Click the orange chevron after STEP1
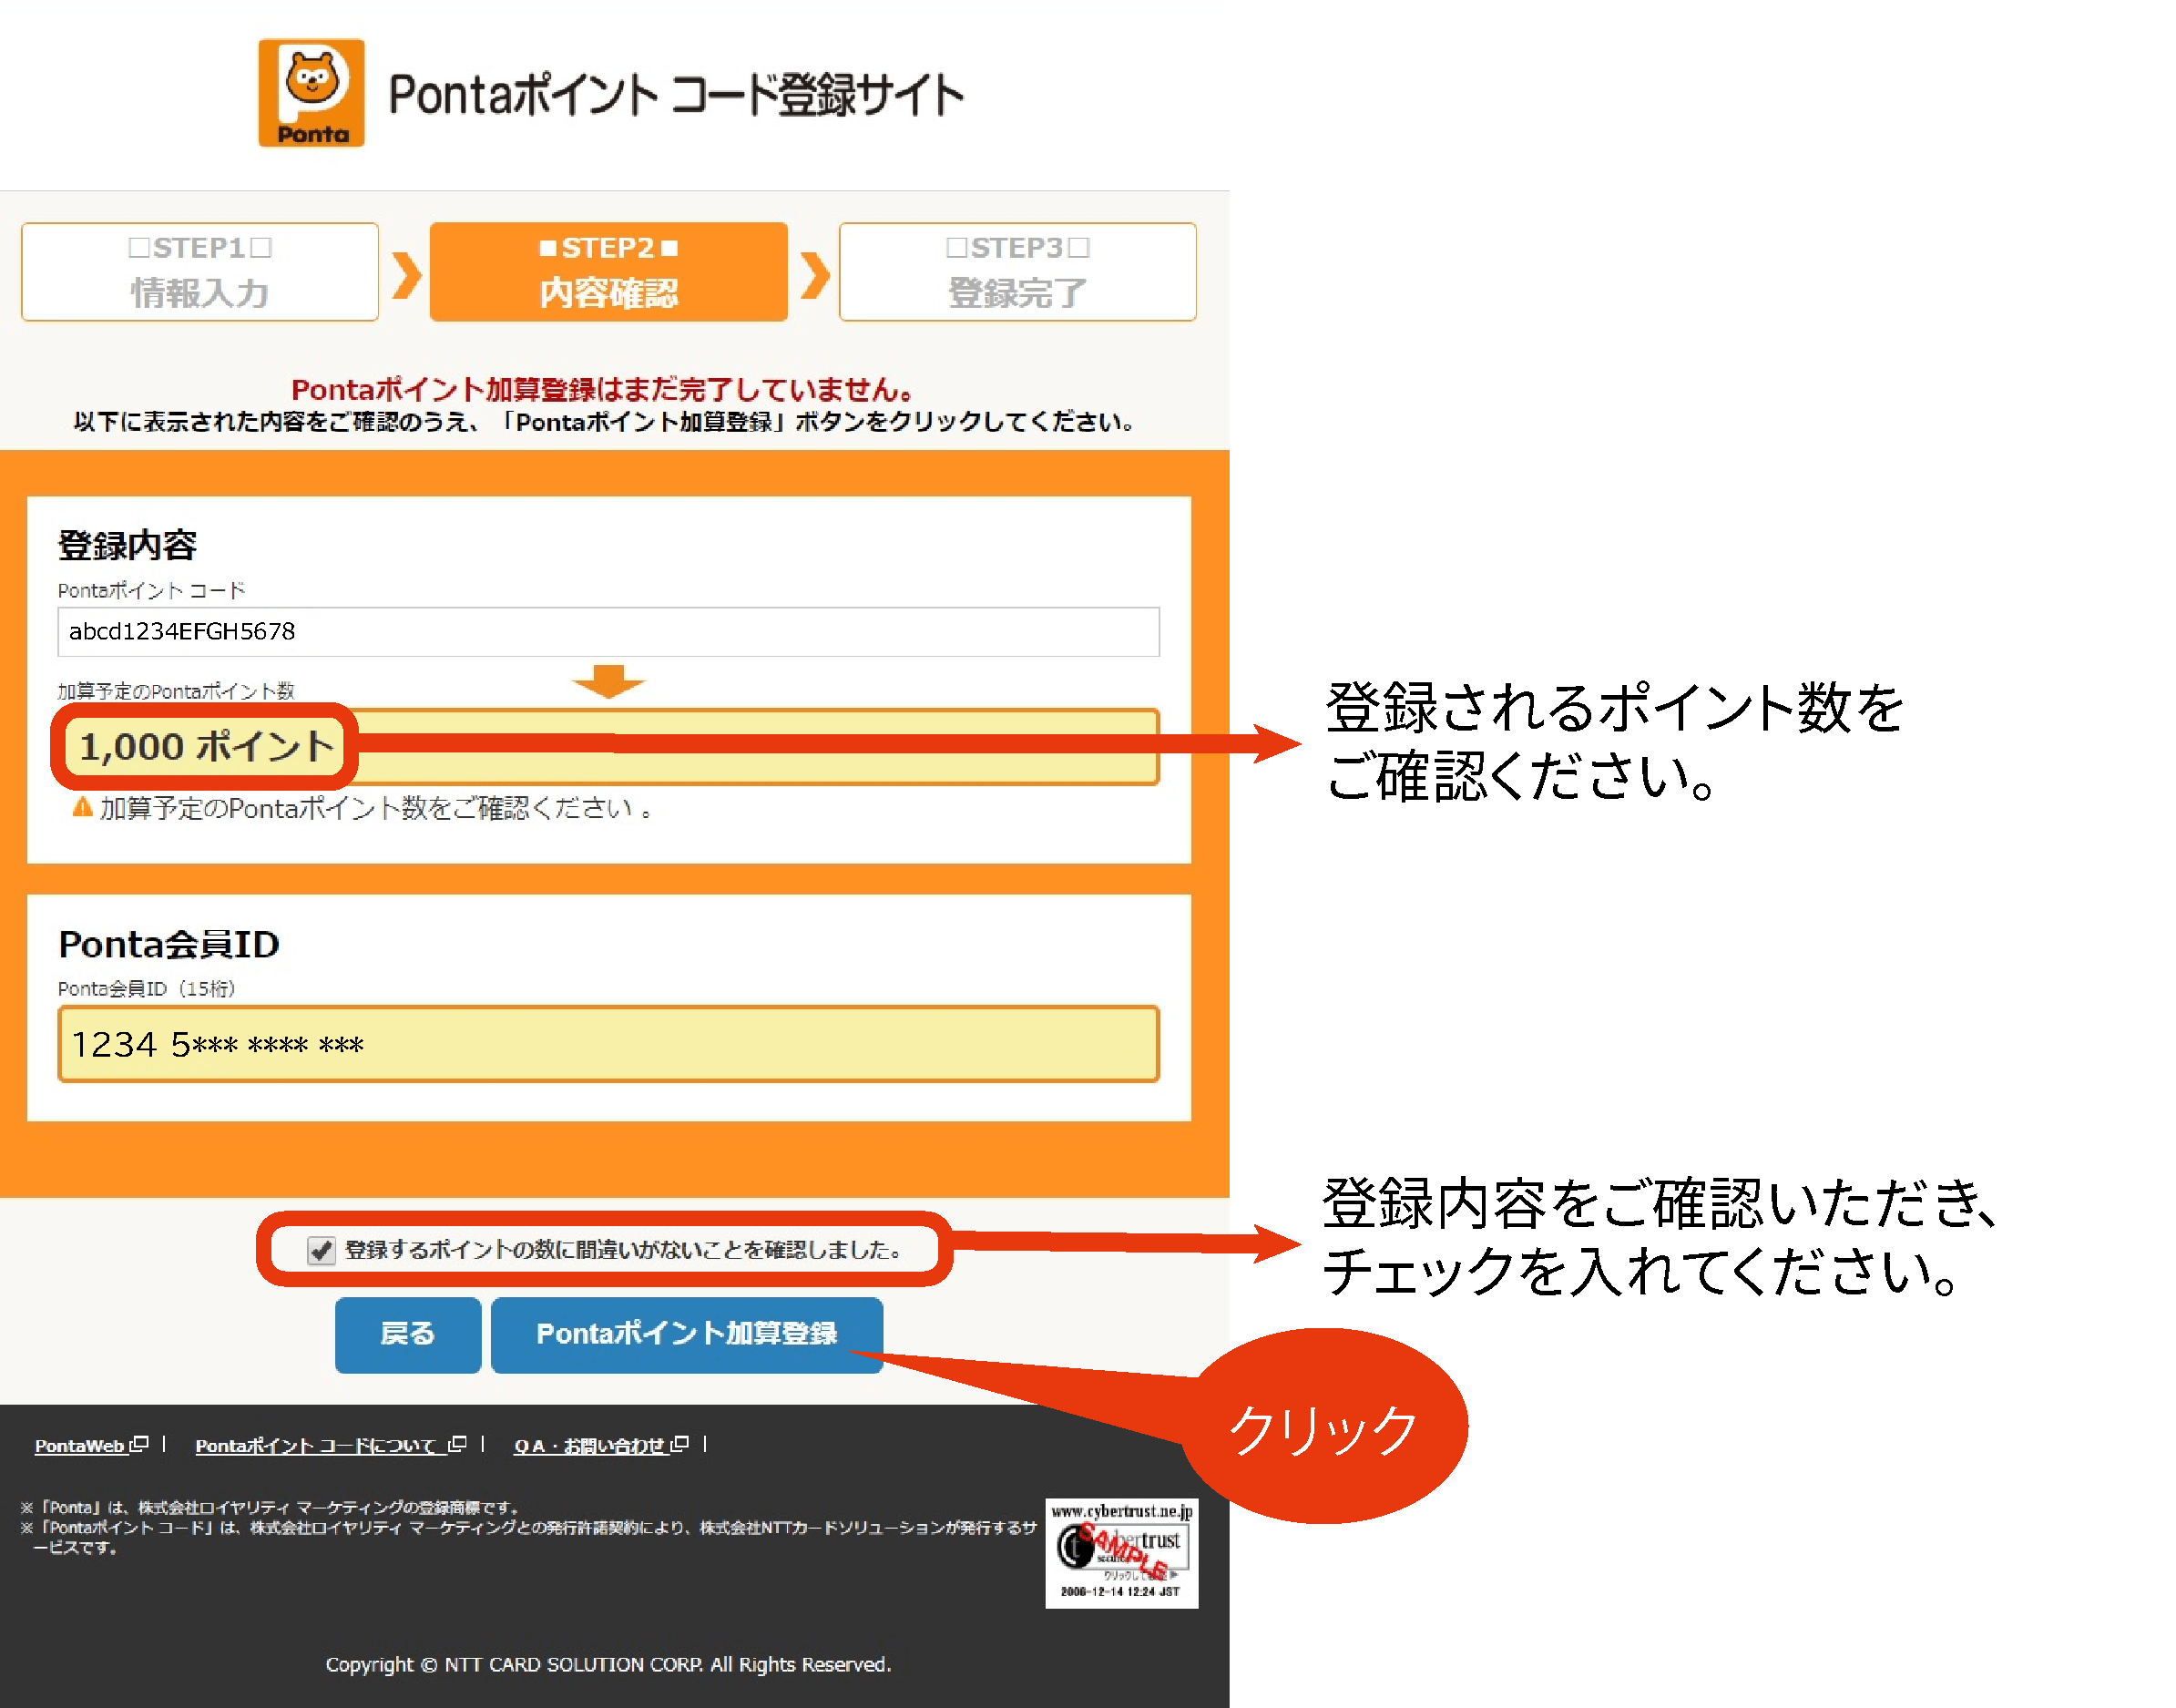2176x1708 pixels. [x=406, y=275]
